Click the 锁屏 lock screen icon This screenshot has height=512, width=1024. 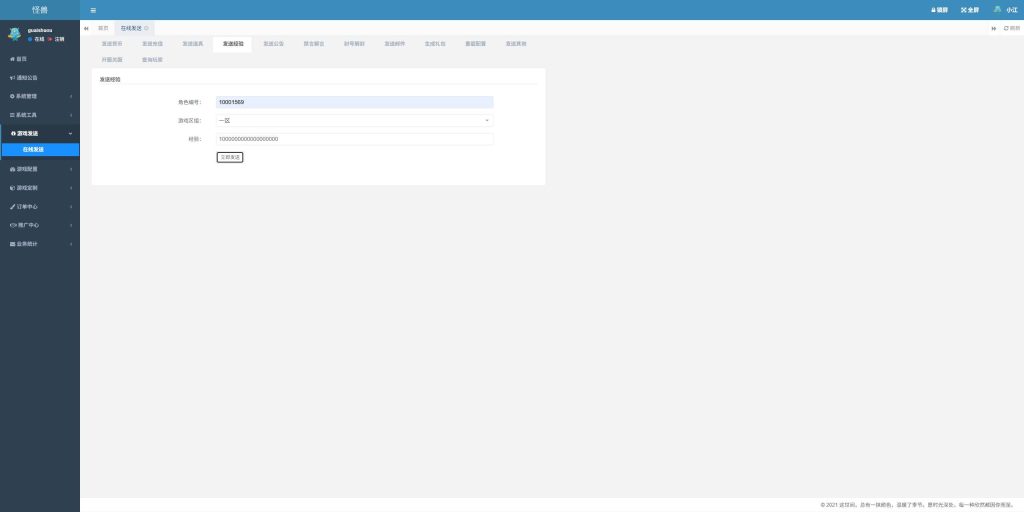click(x=939, y=9)
